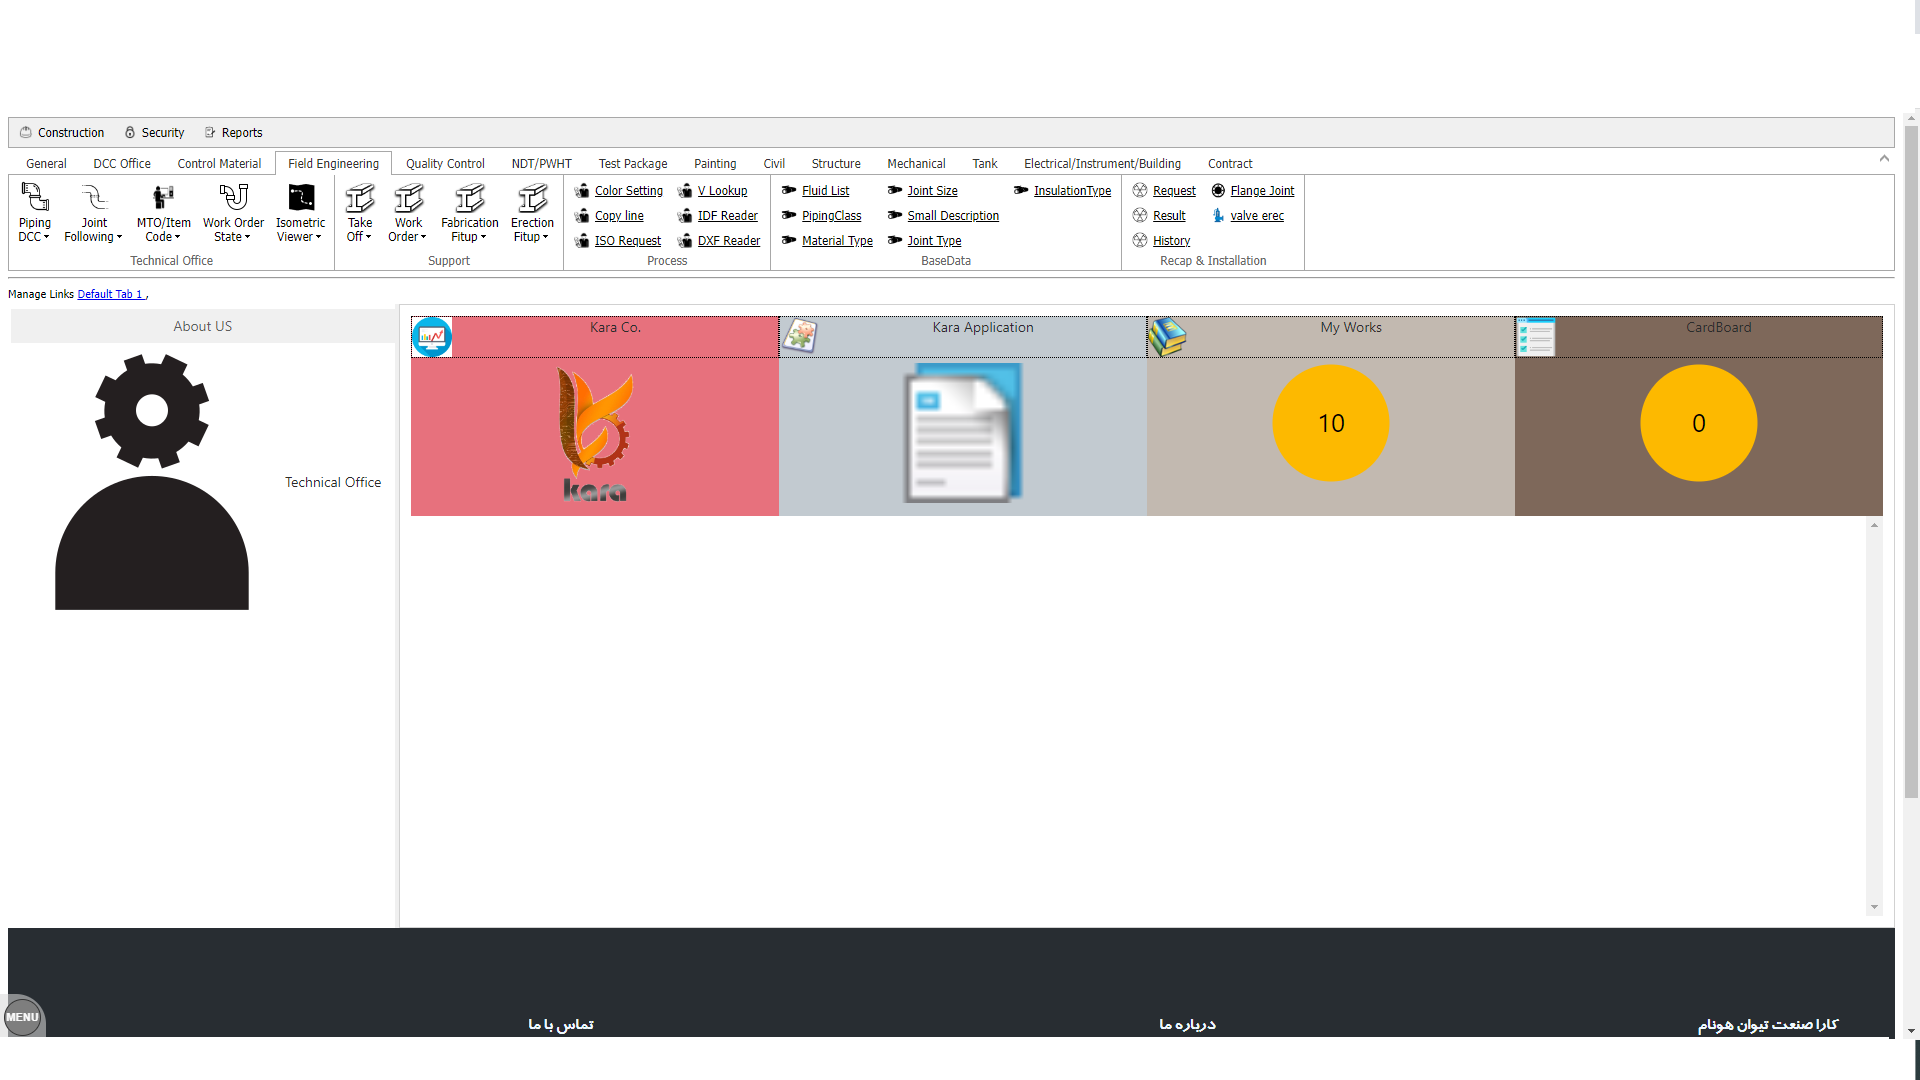Open the ISO Request link
Viewport: 1920px width, 1080px height.
click(628, 241)
